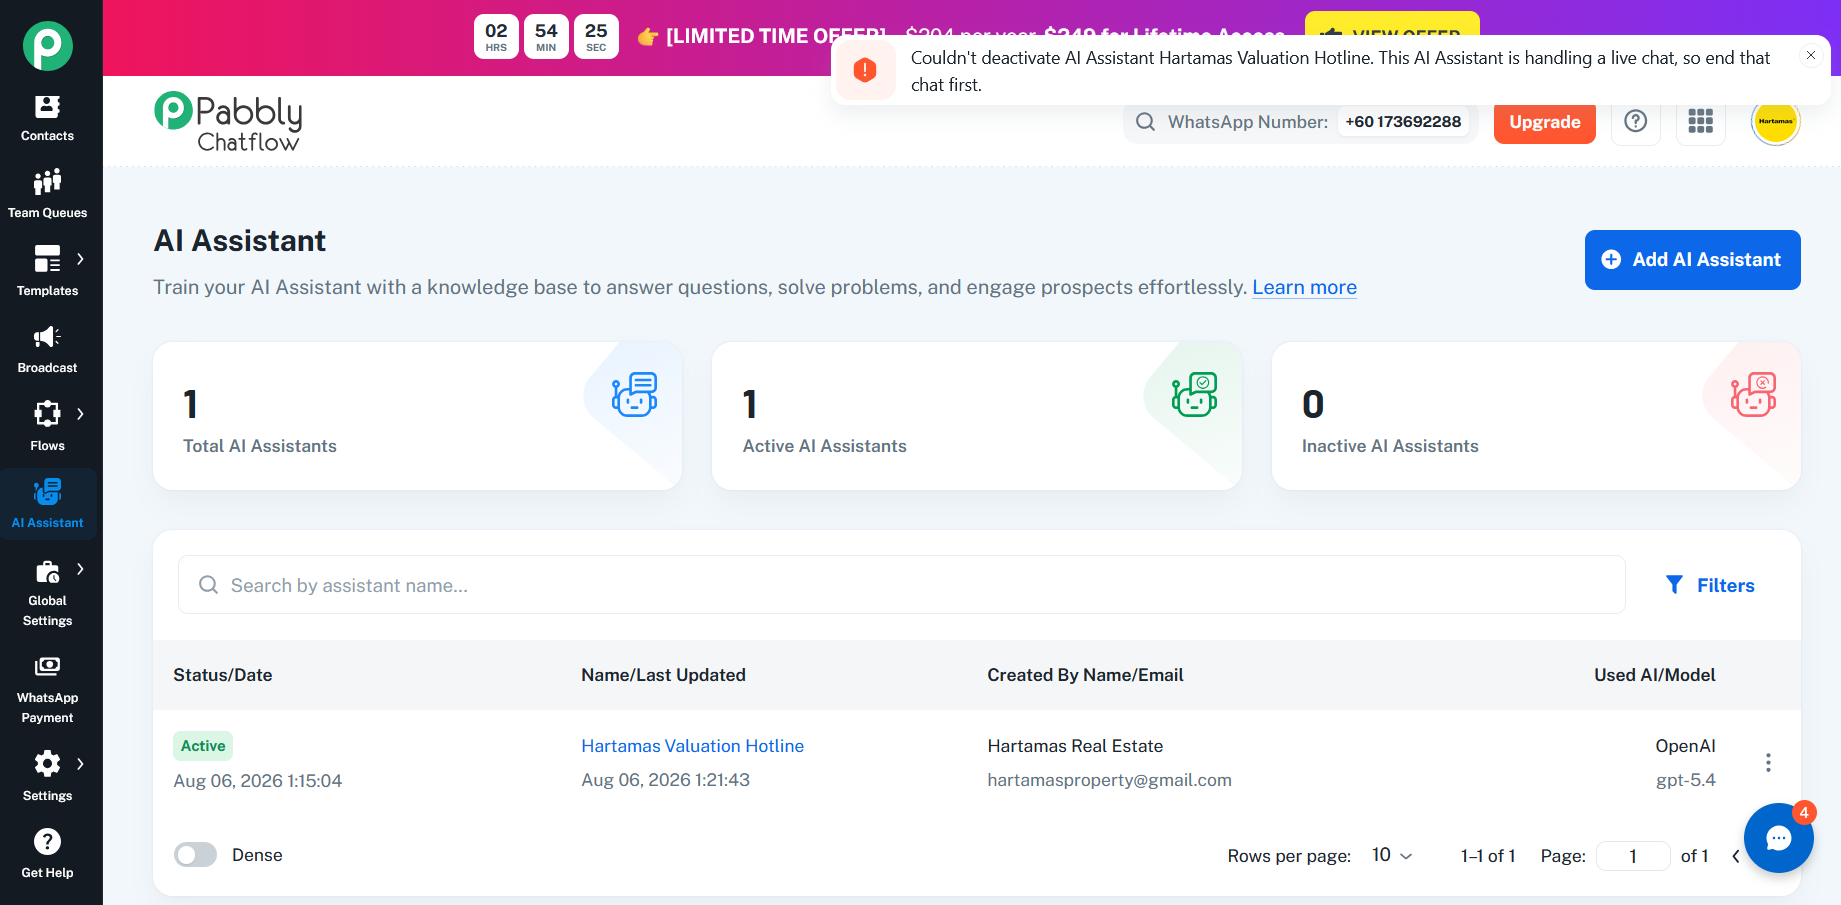
Task: Click the Active AI Assistants robot icon
Action: tap(1194, 394)
